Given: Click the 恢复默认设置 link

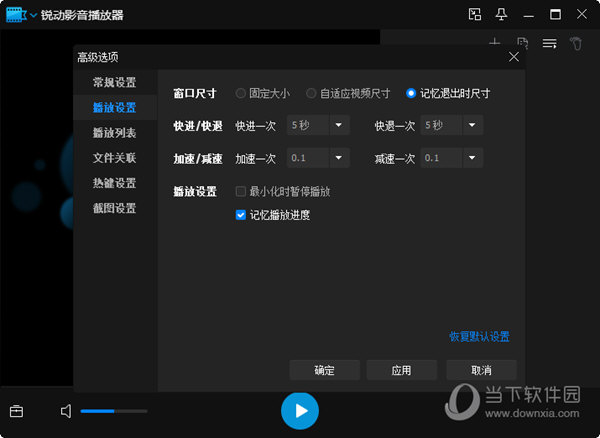Looking at the screenshot, I should point(479,337).
